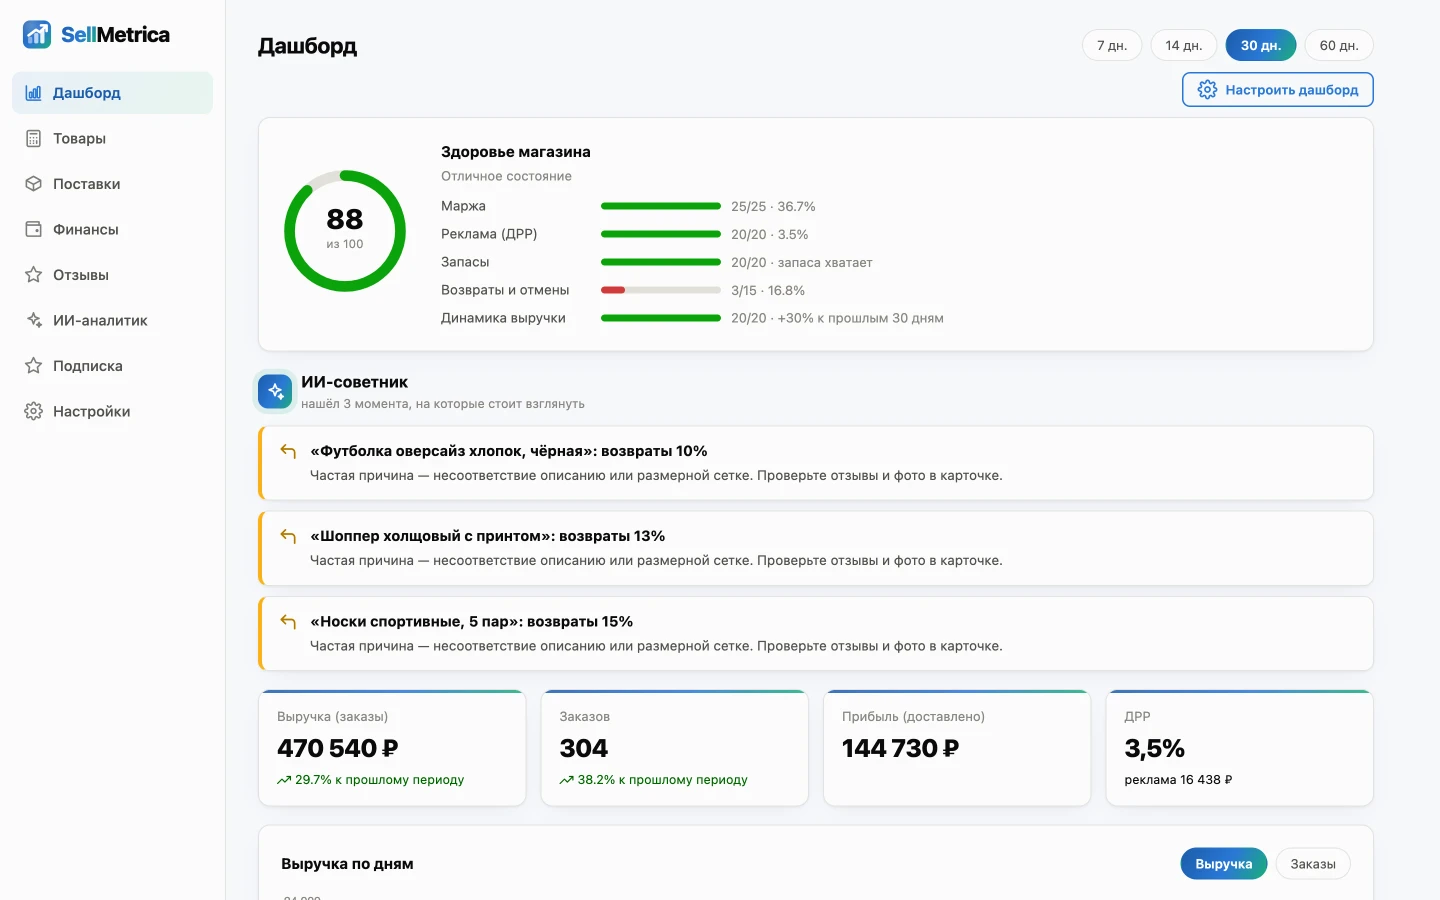Image resolution: width=1440 pixels, height=900 pixels.
Task: Click the Отзывы star icon
Action: click(x=34, y=275)
